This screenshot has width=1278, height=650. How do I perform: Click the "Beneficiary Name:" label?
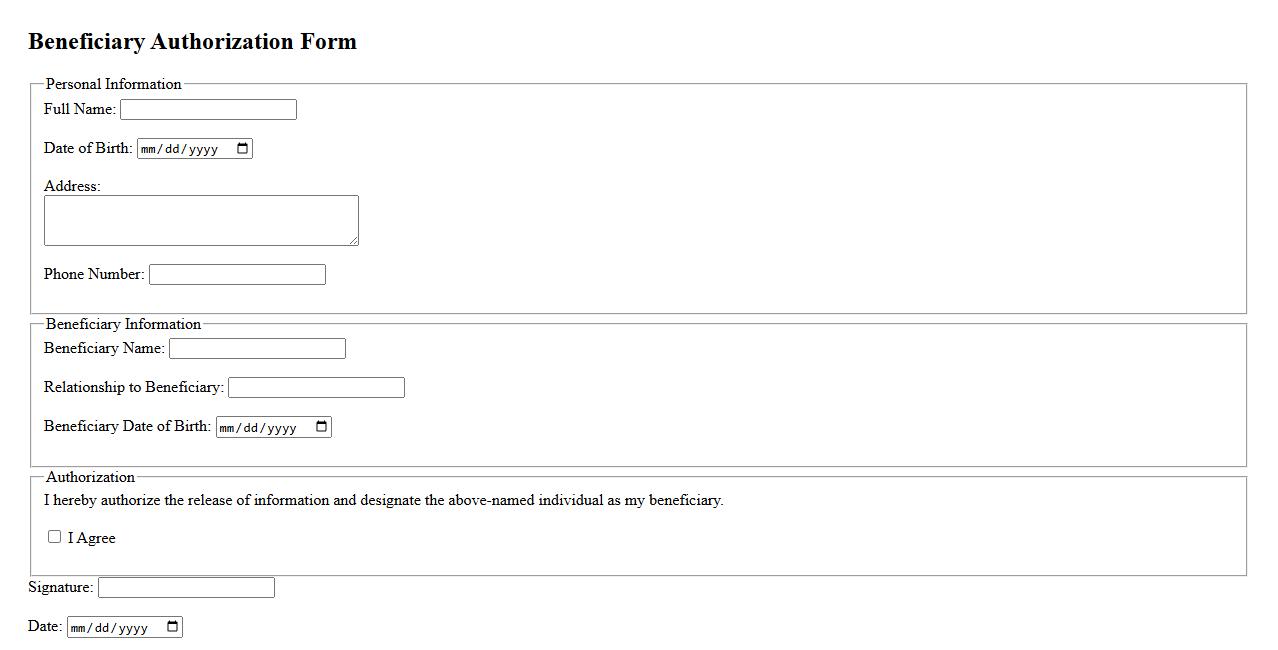coord(104,349)
